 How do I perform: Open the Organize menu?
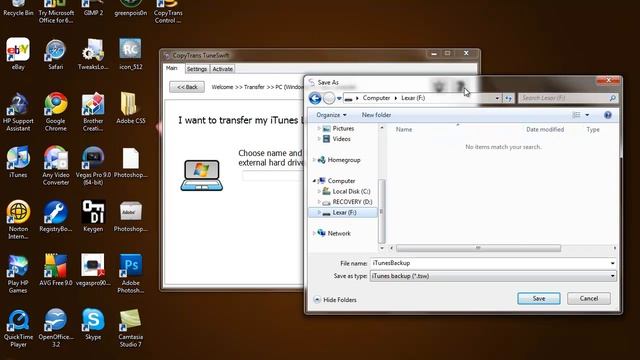331,115
